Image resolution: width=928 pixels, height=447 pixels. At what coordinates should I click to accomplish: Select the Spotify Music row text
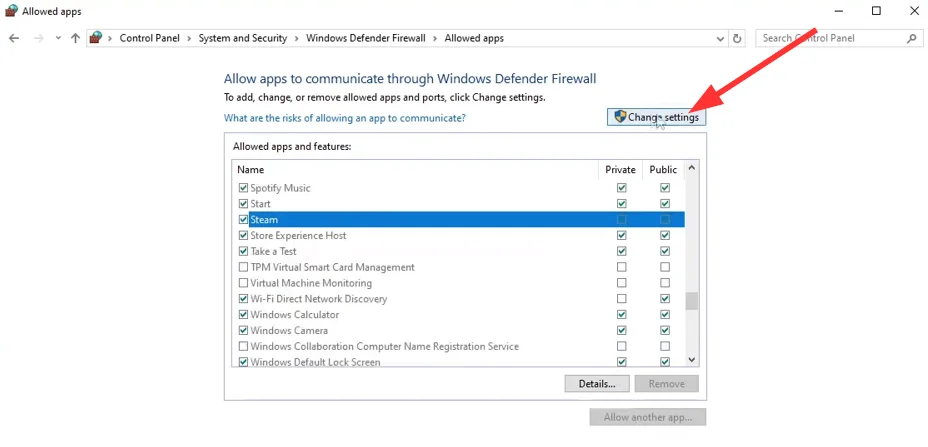[281, 188]
